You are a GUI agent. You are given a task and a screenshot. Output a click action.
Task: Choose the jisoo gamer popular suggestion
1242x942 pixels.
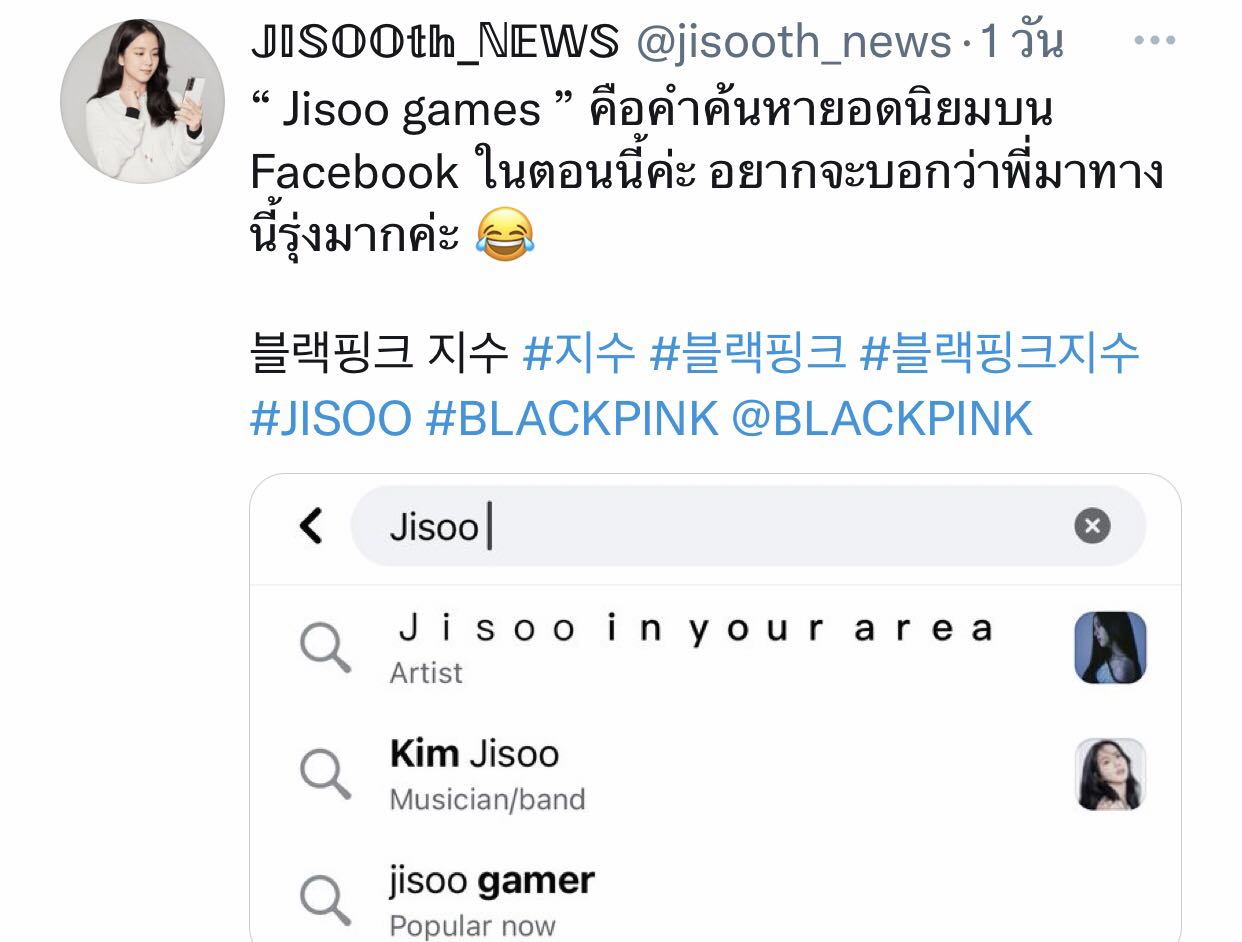point(715,895)
